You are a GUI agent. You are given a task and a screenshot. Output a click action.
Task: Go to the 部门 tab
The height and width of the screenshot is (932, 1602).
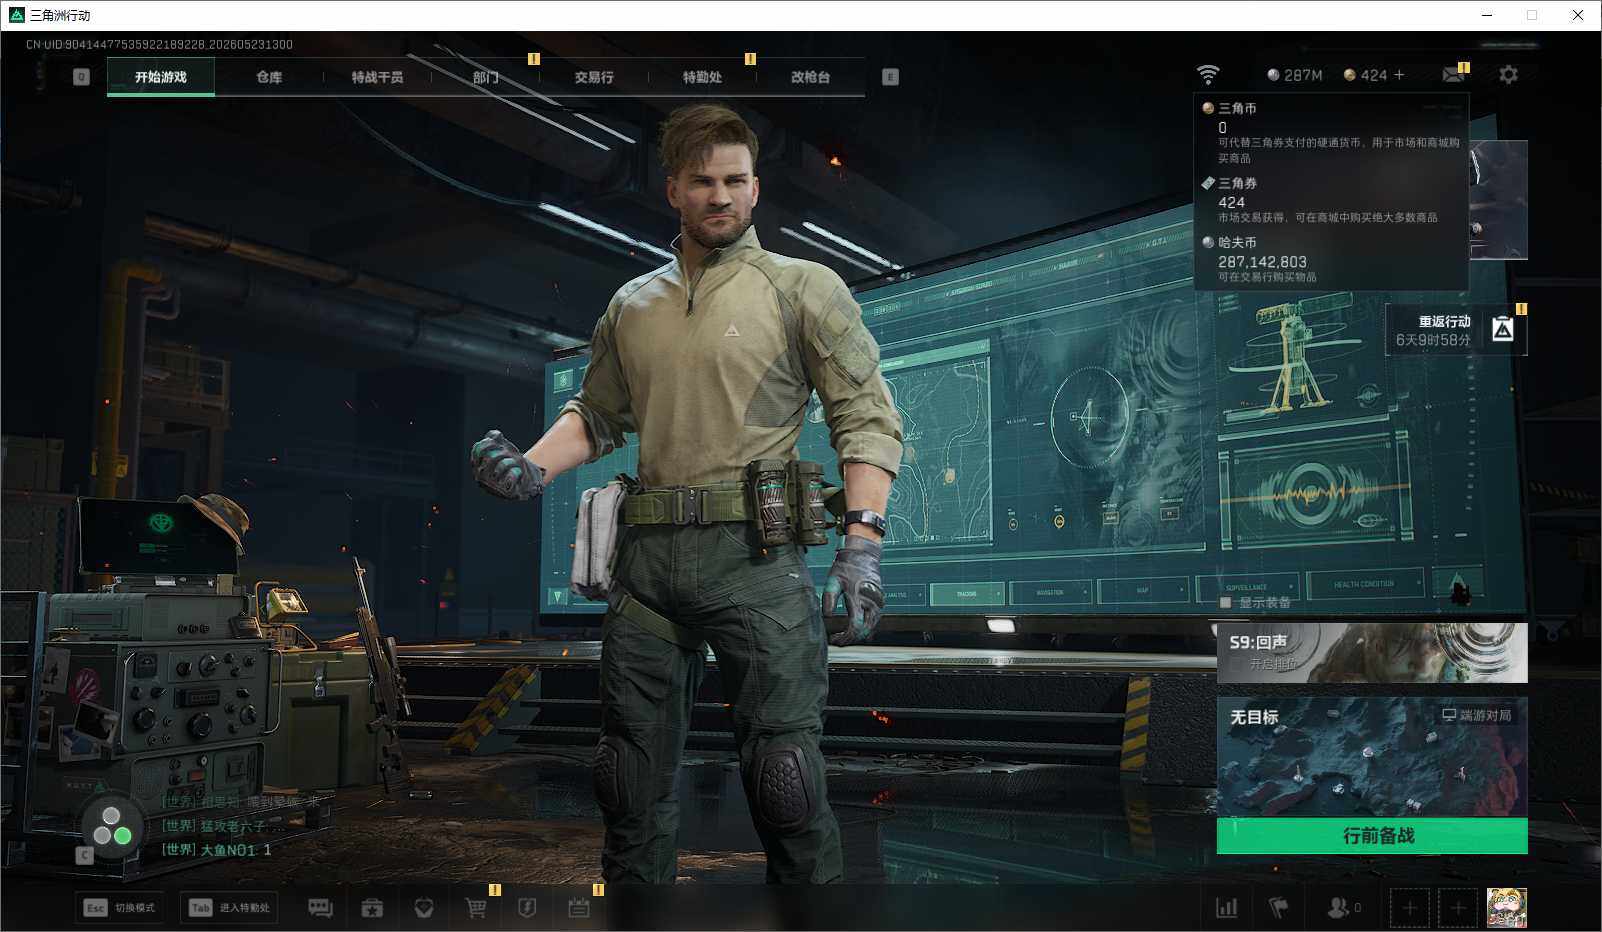click(486, 77)
